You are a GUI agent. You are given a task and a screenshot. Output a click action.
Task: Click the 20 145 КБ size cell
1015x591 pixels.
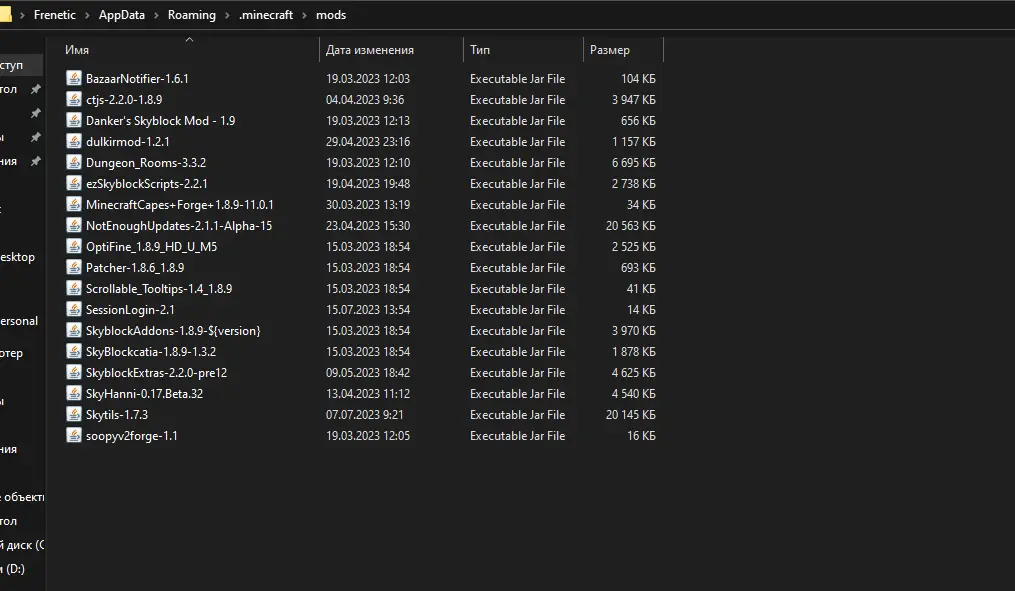630,415
